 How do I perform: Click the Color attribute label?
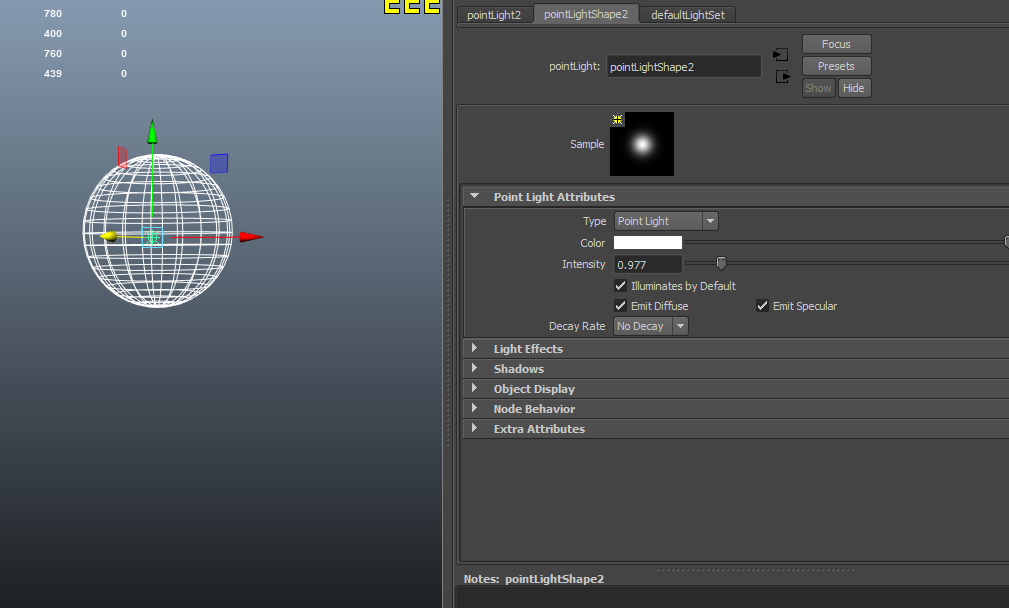(593, 243)
